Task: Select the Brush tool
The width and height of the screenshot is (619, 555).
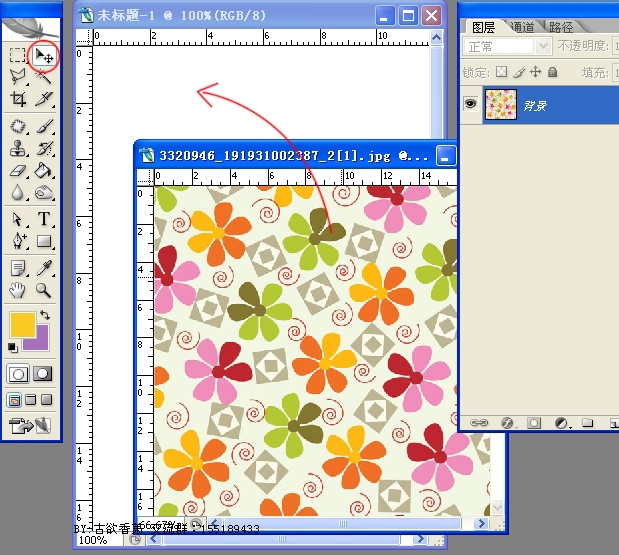Action: (x=44, y=126)
